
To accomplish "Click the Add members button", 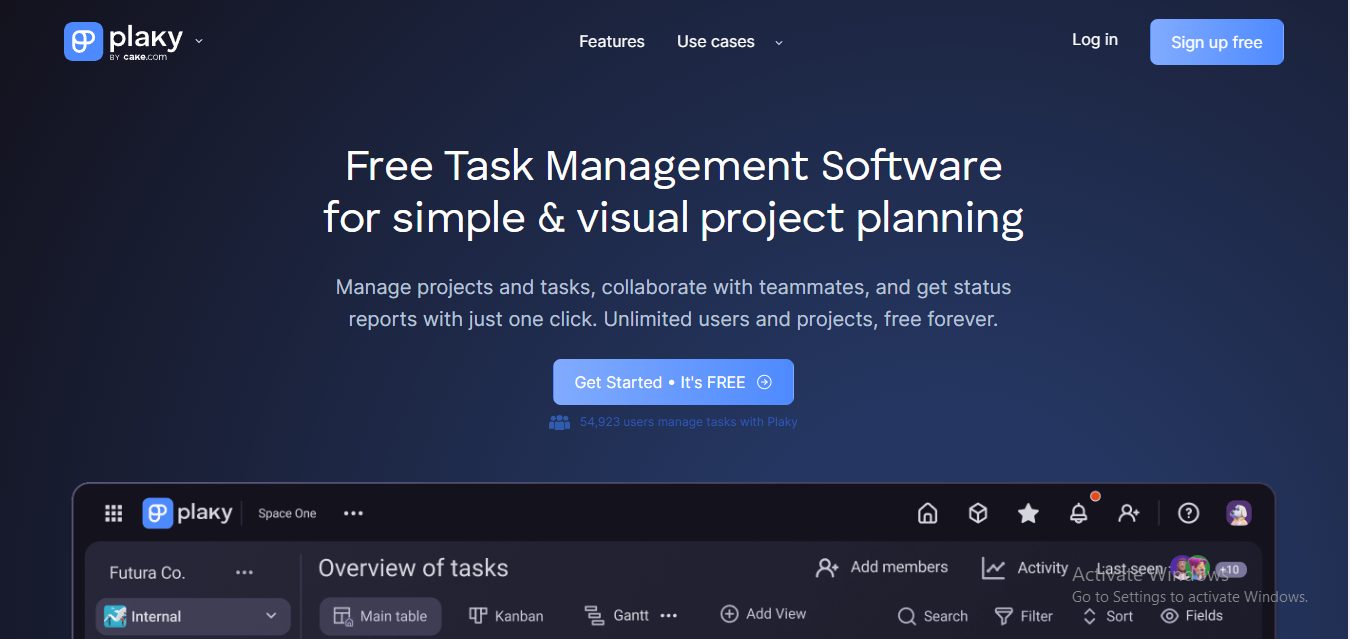I will click(882, 567).
